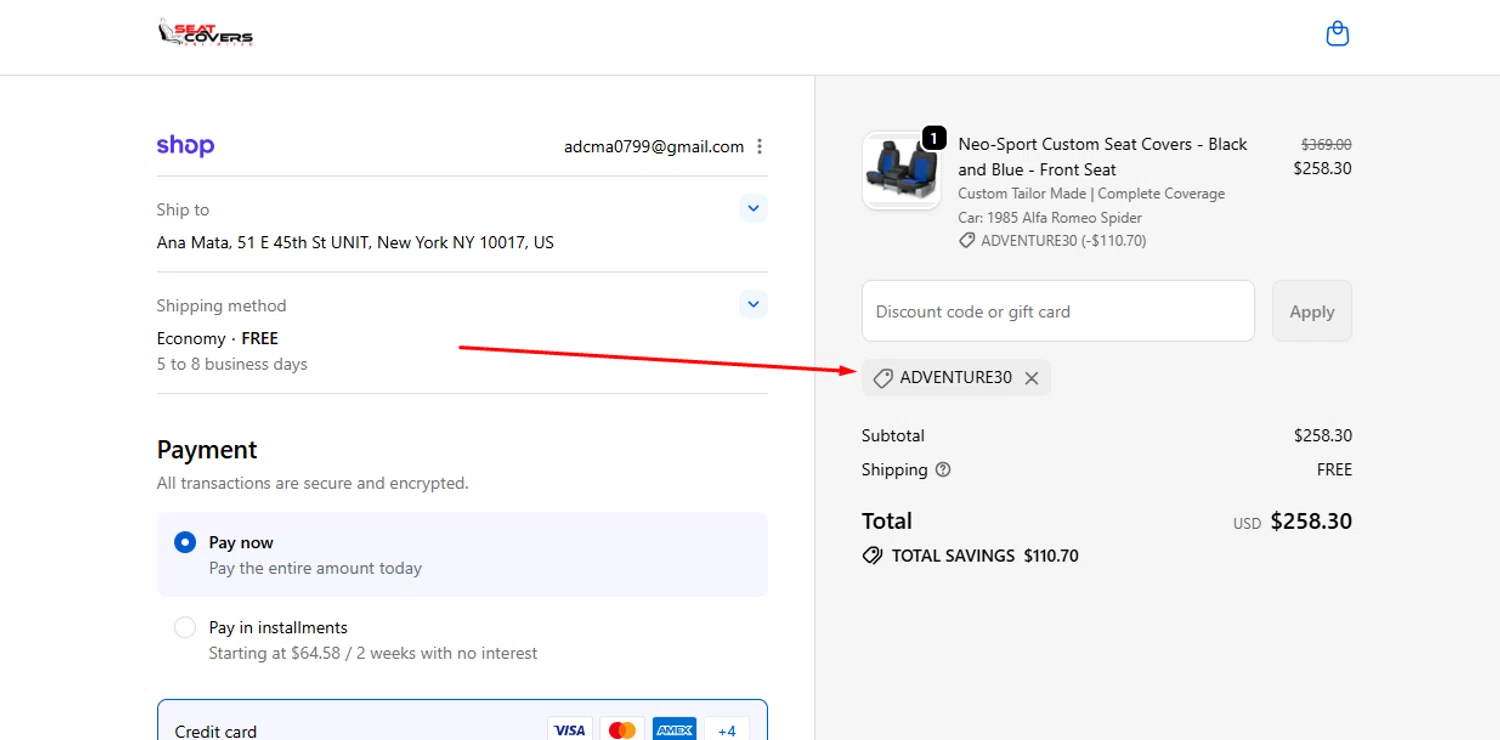Click the seat cover product thumbnail
This screenshot has width=1500, height=740.
click(x=901, y=172)
